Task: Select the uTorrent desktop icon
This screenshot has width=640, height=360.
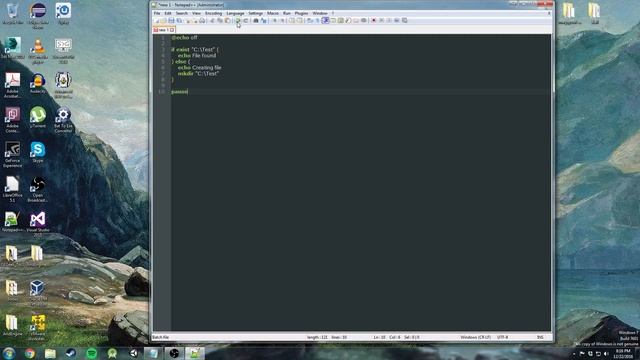Action: (38, 118)
